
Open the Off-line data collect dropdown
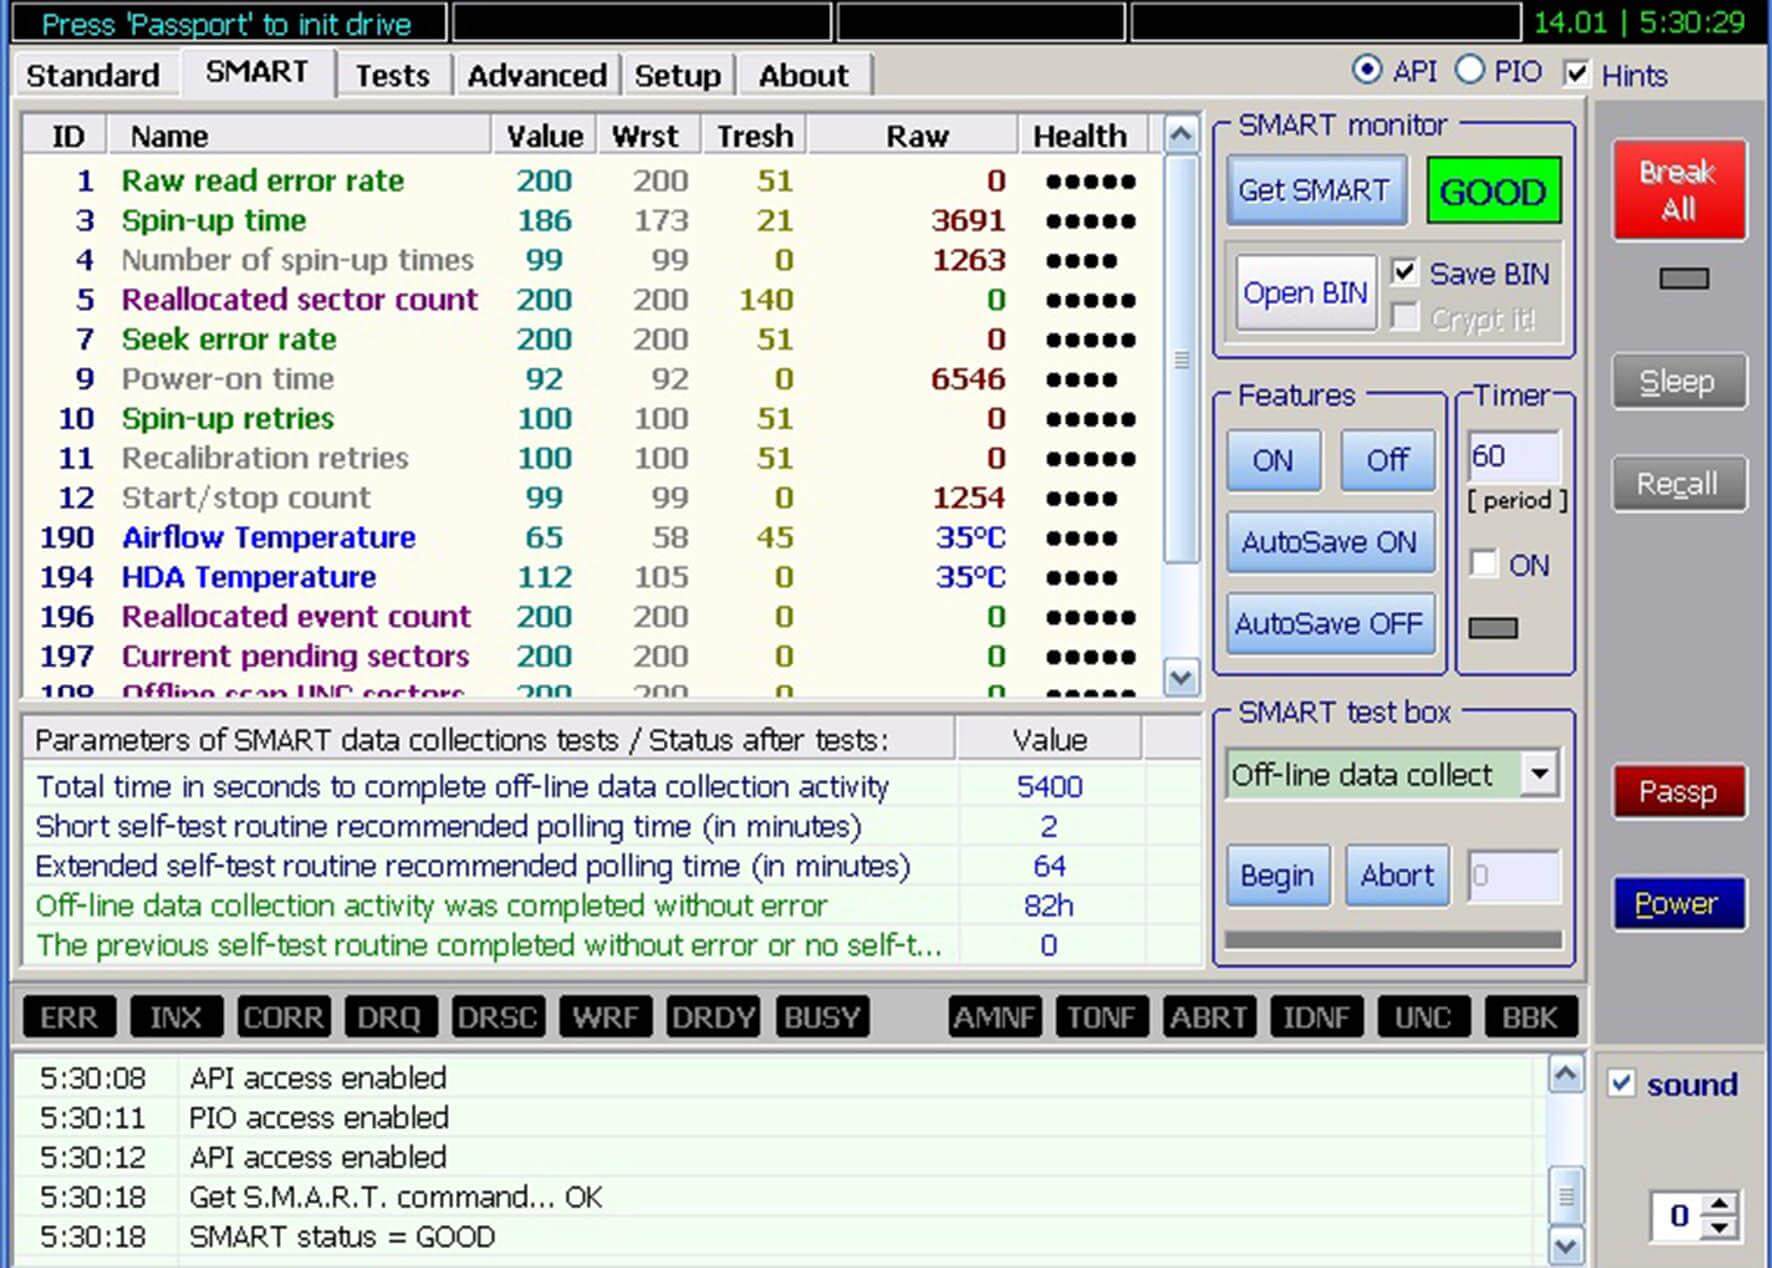click(x=1539, y=774)
